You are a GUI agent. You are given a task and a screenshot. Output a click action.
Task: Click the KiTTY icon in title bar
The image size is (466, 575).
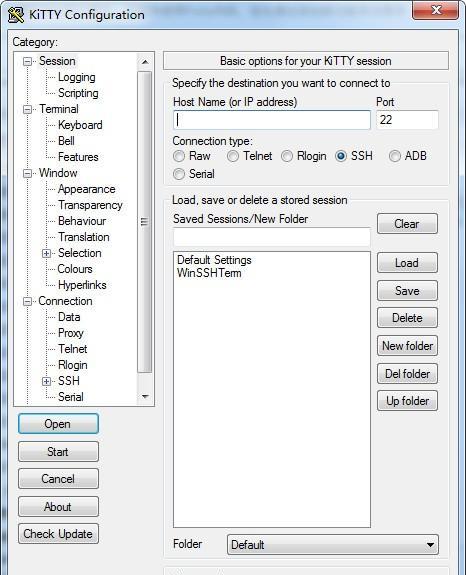(16, 15)
